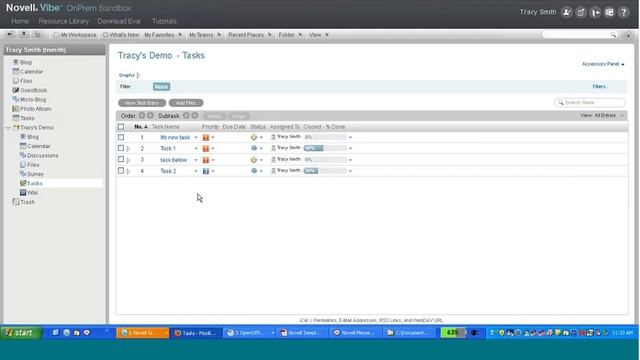Image resolution: width=640 pixels, height=360 pixels.
Task: Open the layout view icon in the header
Action: 609,12
